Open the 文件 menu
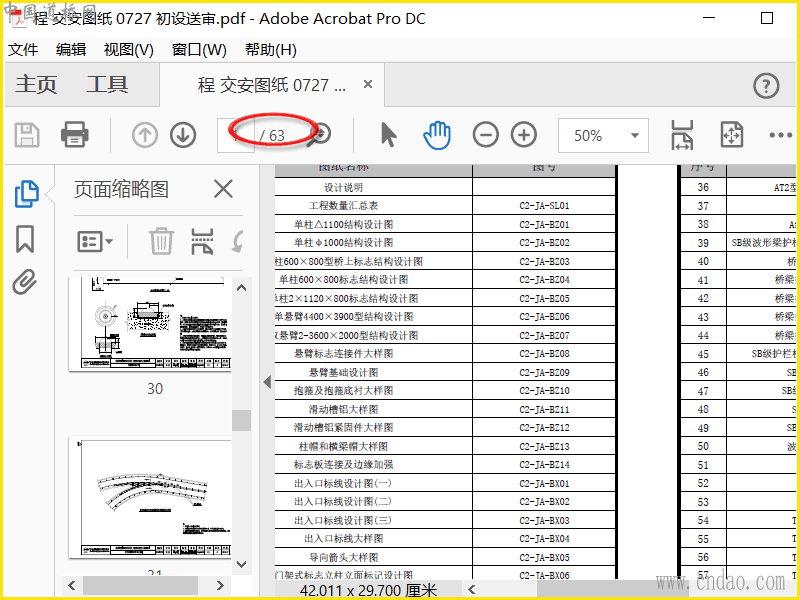 point(23,50)
